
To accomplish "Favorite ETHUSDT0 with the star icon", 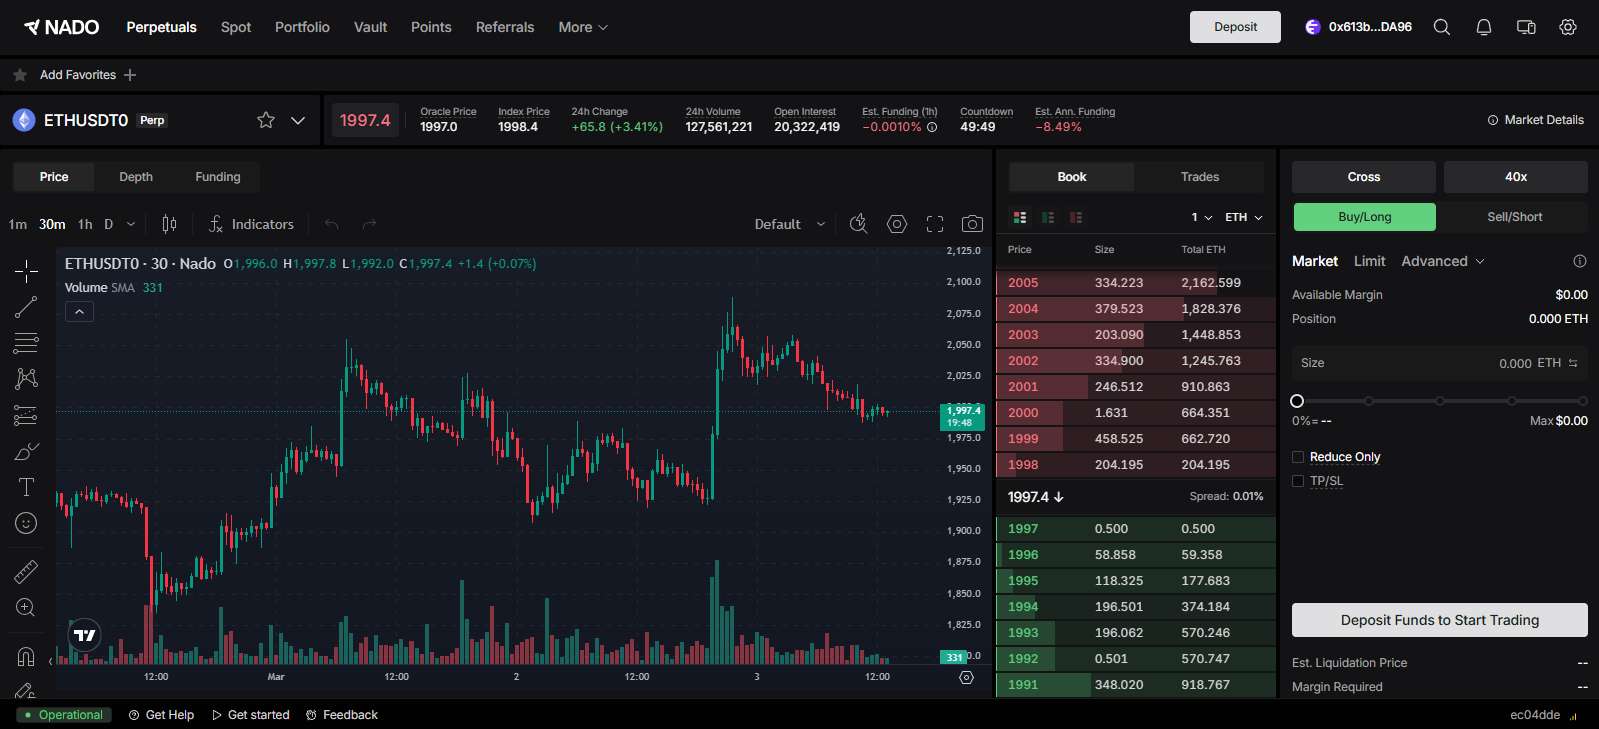I will (x=266, y=120).
